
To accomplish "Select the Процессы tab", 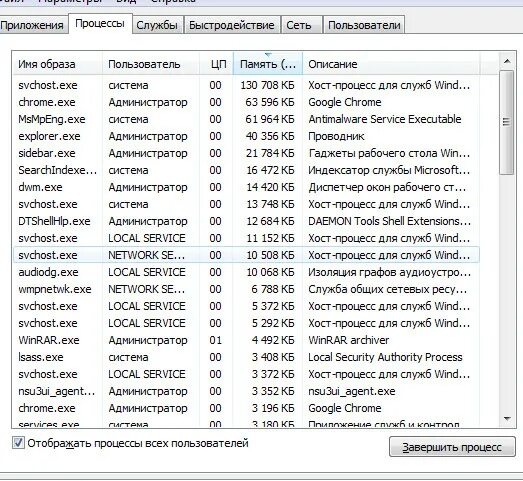I will pyautogui.click(x=100, y=24).
